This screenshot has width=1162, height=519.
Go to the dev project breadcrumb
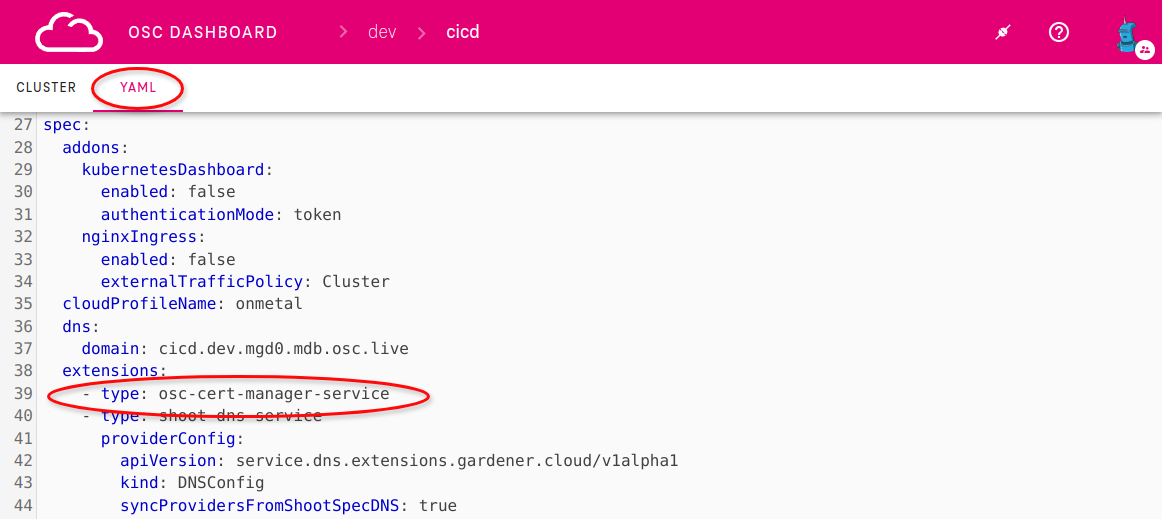point(382,32)
